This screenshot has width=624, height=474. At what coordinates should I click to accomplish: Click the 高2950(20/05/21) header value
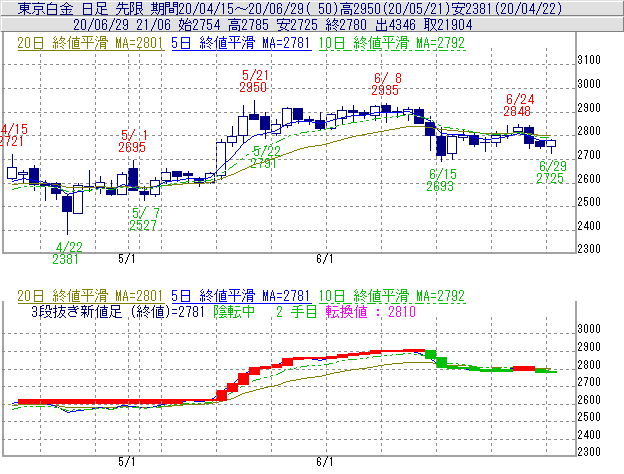pos(396,8)
